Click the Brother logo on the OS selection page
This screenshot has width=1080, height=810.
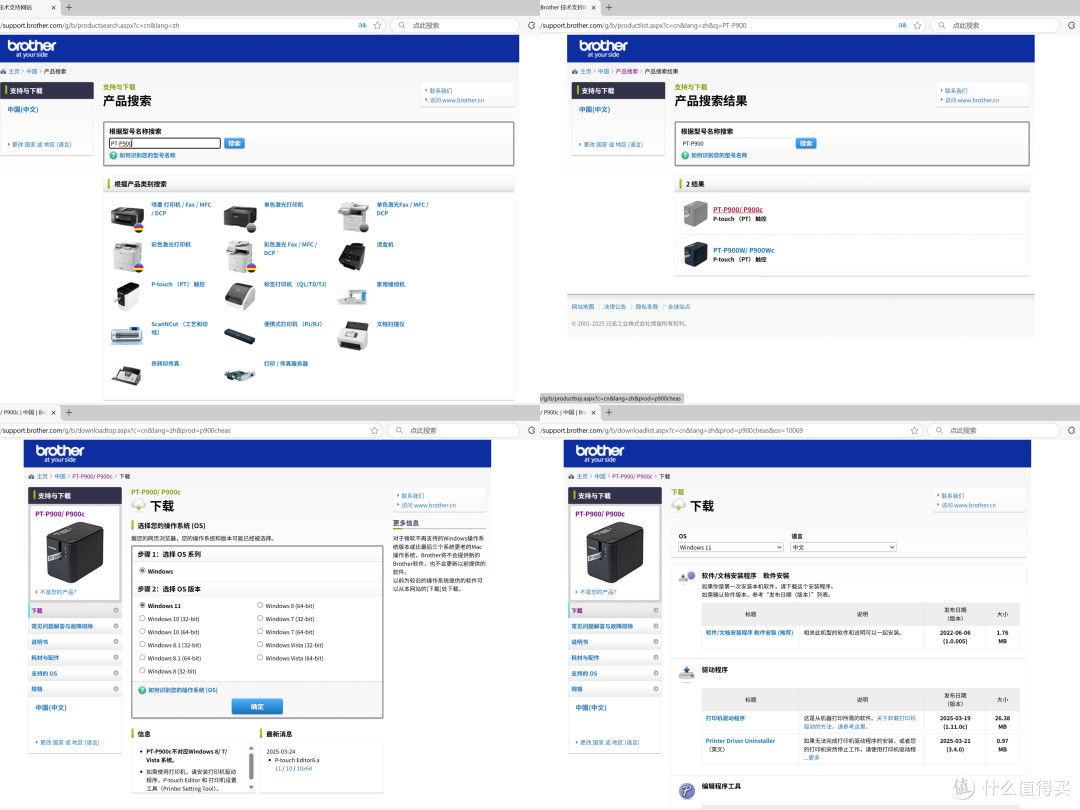pyautogui.click(x=60, y=453)
